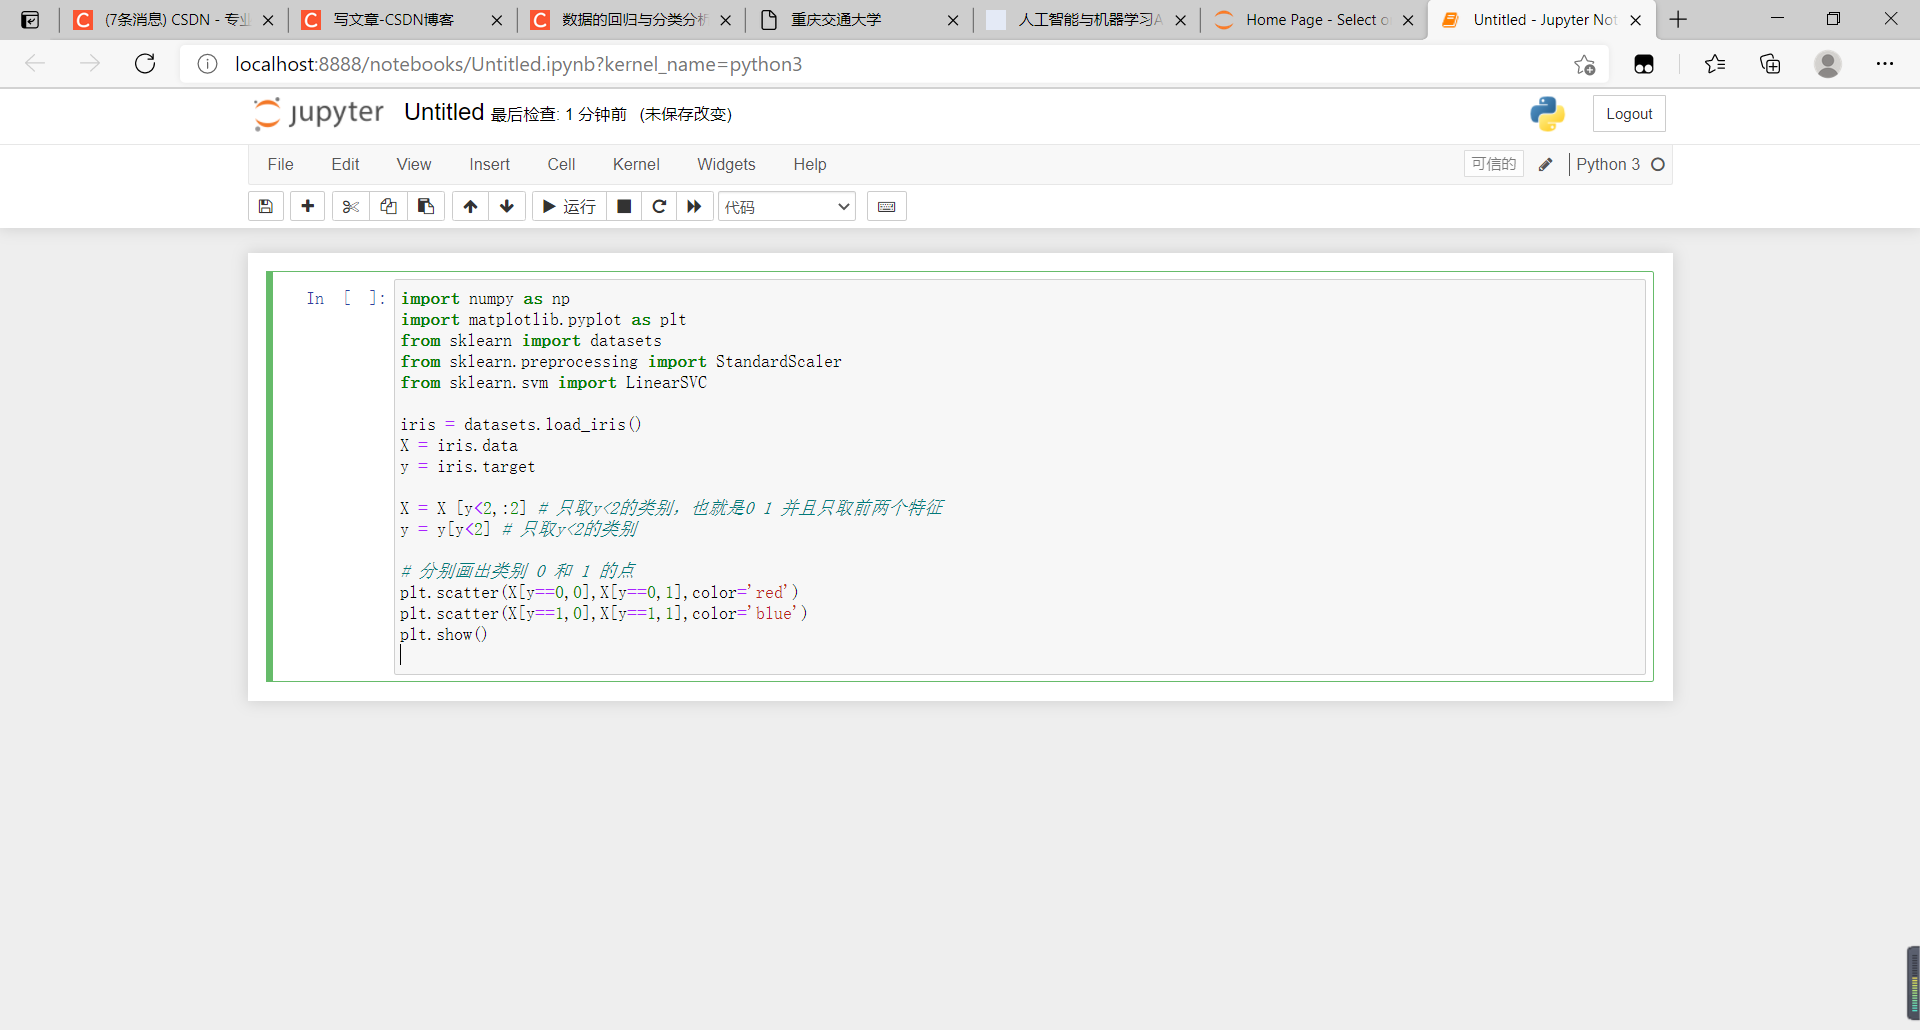Open the Favorites list icon
The image size is (1920, 1030).
(1715, 64)
